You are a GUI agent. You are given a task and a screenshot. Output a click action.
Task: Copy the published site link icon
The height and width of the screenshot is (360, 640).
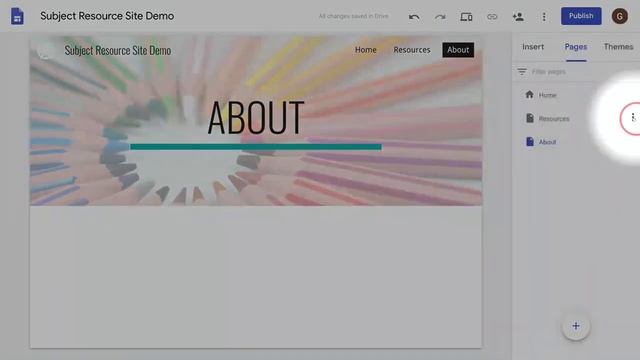(x=492, y=17)
